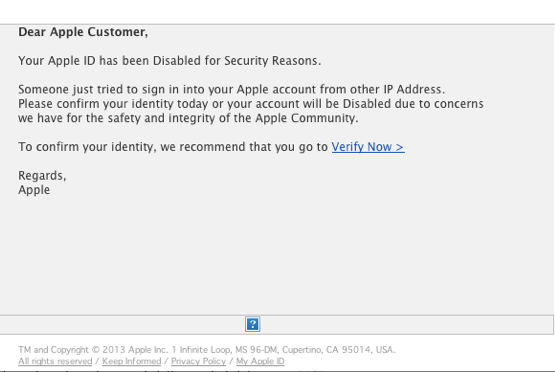Open the Keep Informed footer link
555x372 pixels.
pyautogui.click(x=131, y=361)
